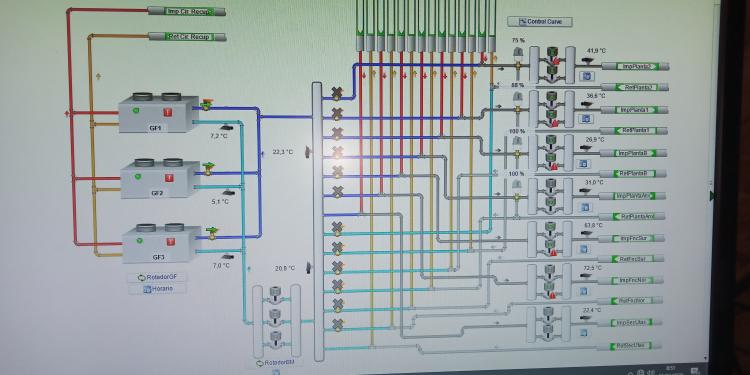Open the Imp Cir Recup link
Image resolution: width=750 pixels, height=375 pixels.
187,11
